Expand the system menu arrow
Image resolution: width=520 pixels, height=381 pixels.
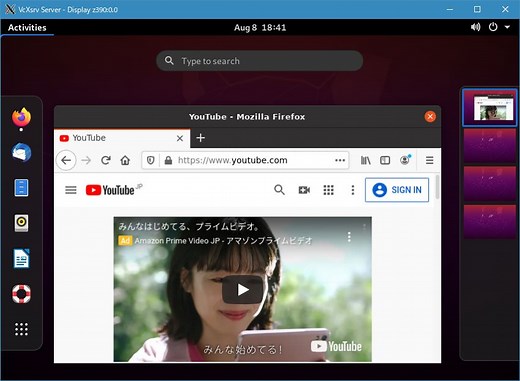pyautogui.click(x=507, y=27)
